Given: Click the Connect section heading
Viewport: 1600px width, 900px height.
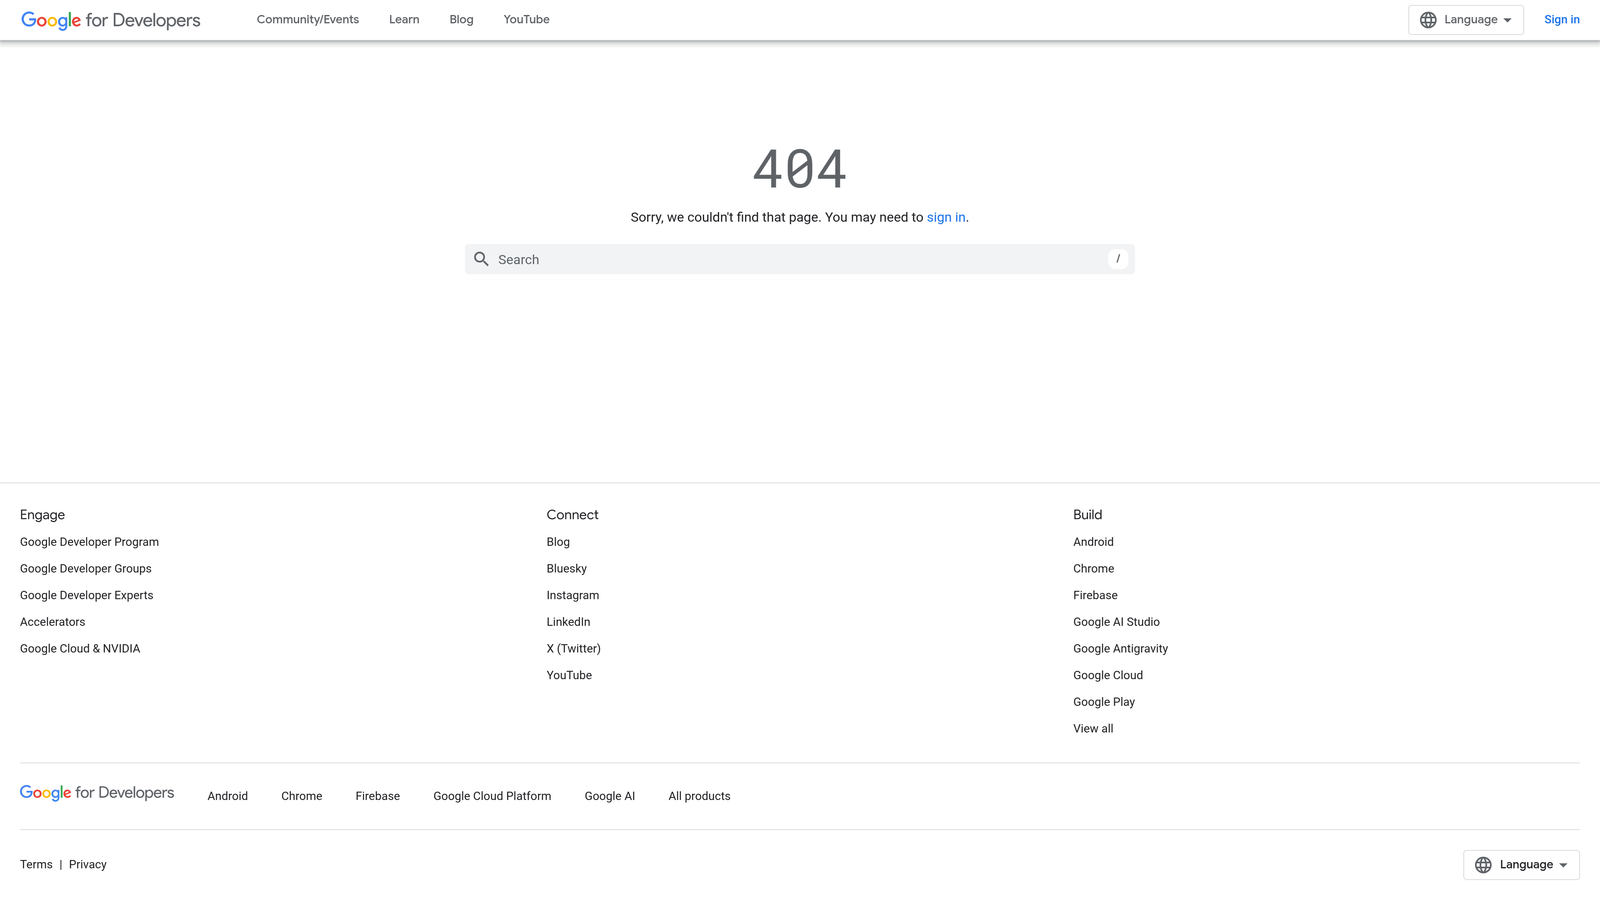Looking at the screenshot, I should tap(573, 515).
